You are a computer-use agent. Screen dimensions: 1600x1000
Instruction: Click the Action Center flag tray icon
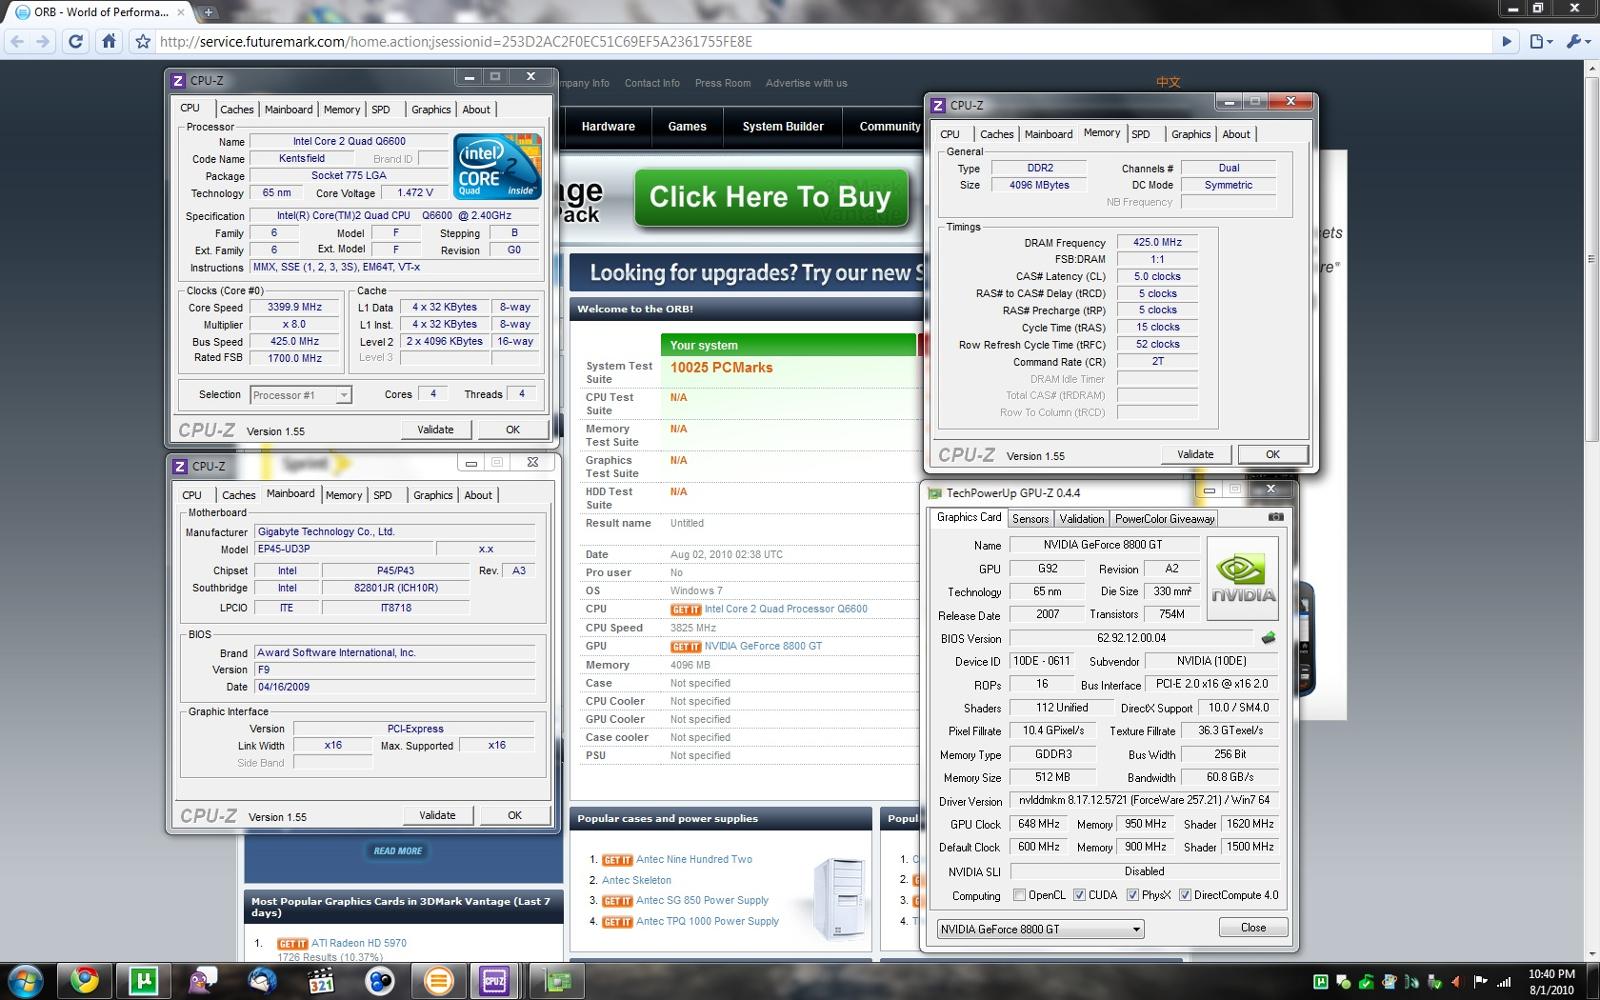pos(1480,982)
